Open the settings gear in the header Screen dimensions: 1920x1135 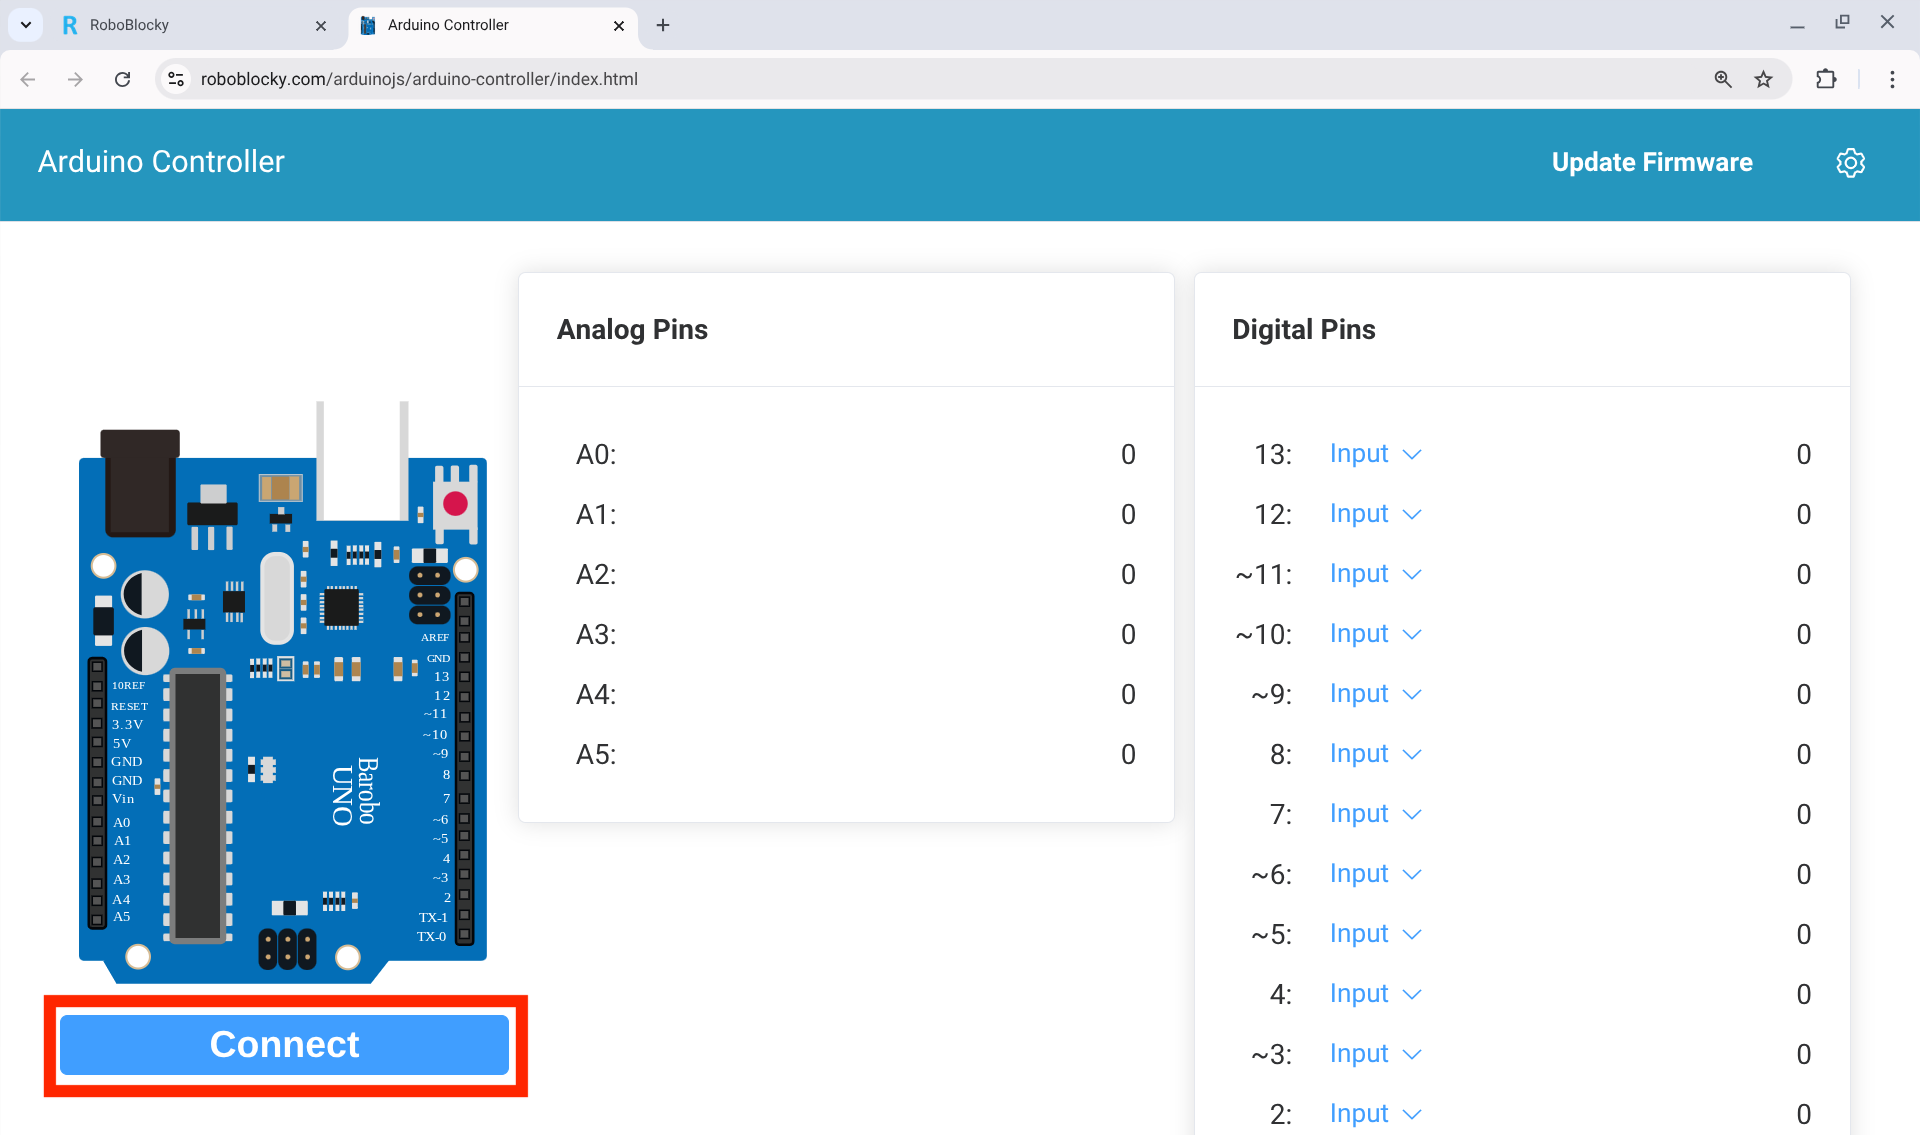click(x=1851, y=163)
